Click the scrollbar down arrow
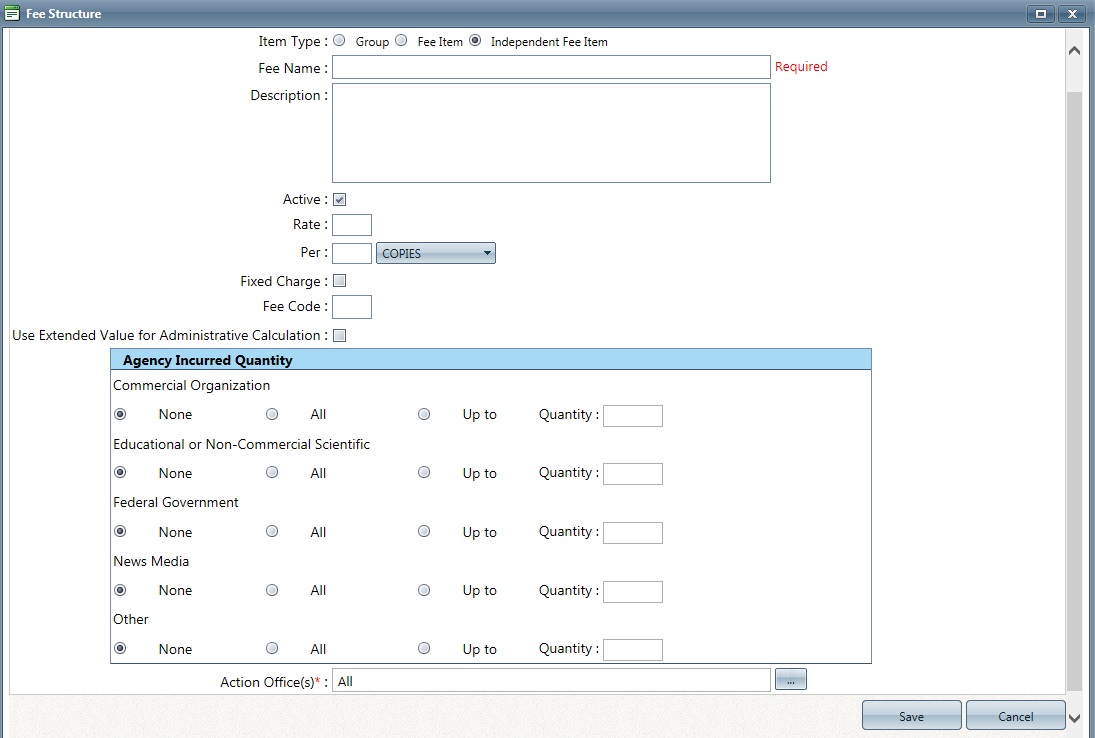Image resolution: width=1095 pixels, height=738 pixels. click(1075, 717)
